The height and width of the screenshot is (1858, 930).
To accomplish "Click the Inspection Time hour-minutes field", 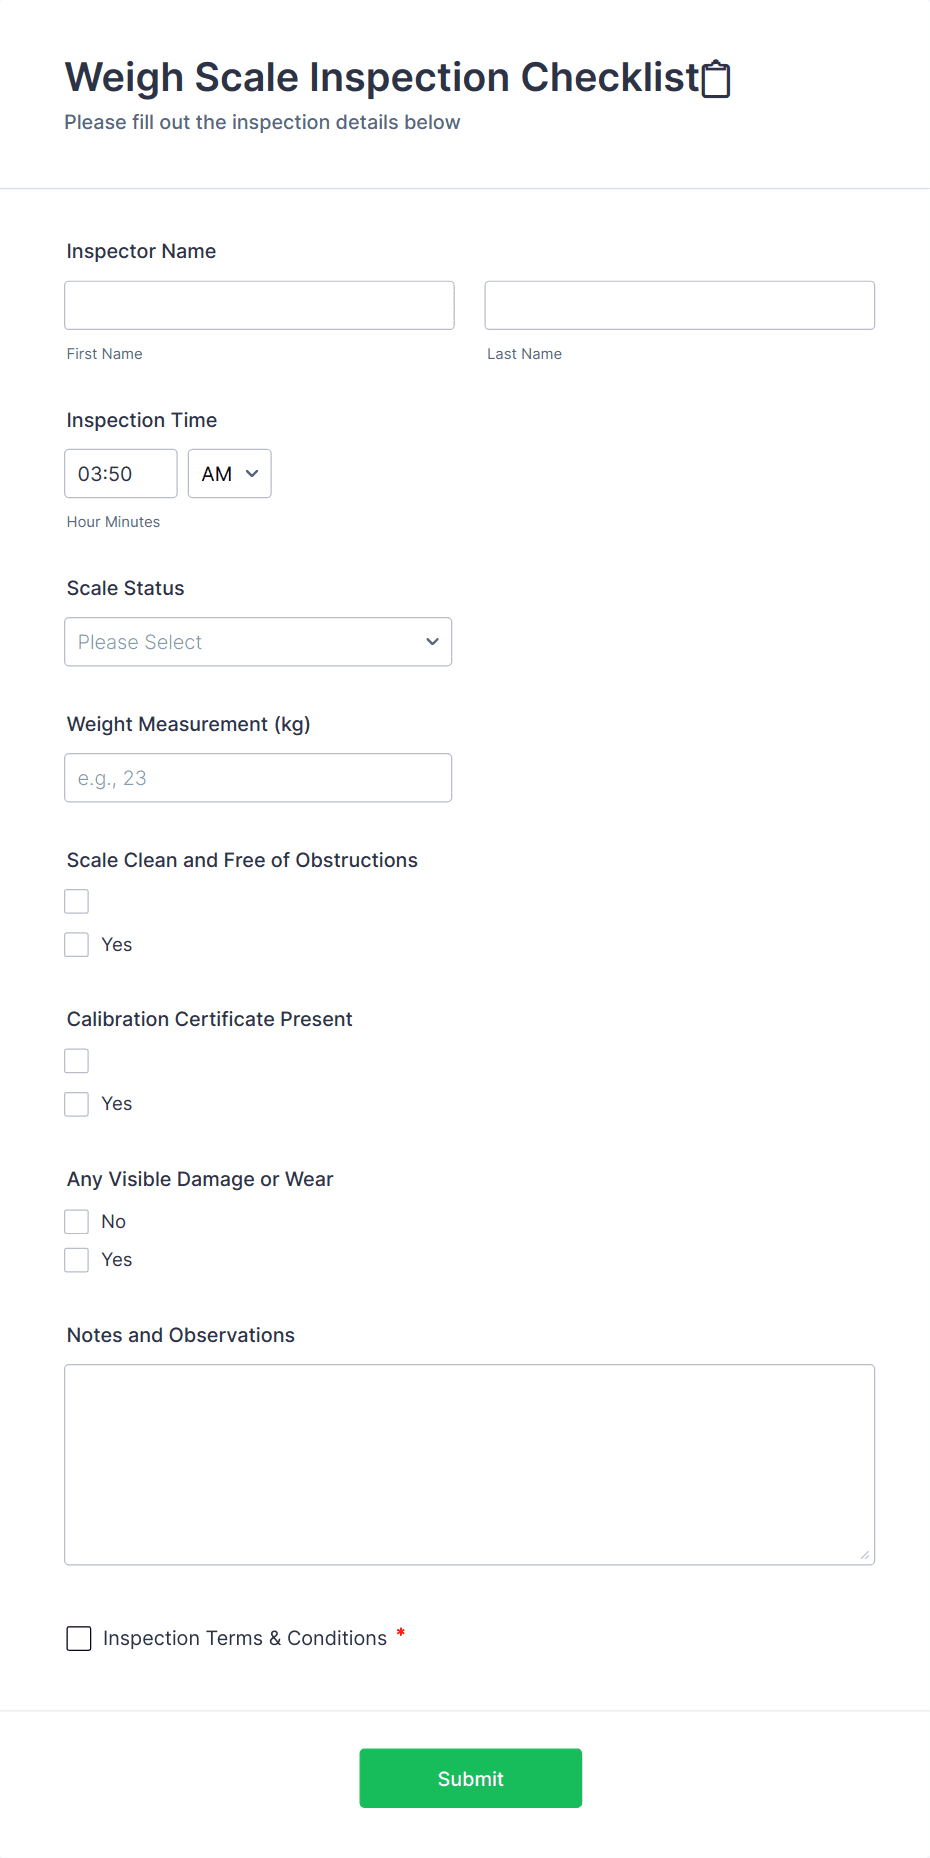I will pyautogui.click(x=120, y=474).
